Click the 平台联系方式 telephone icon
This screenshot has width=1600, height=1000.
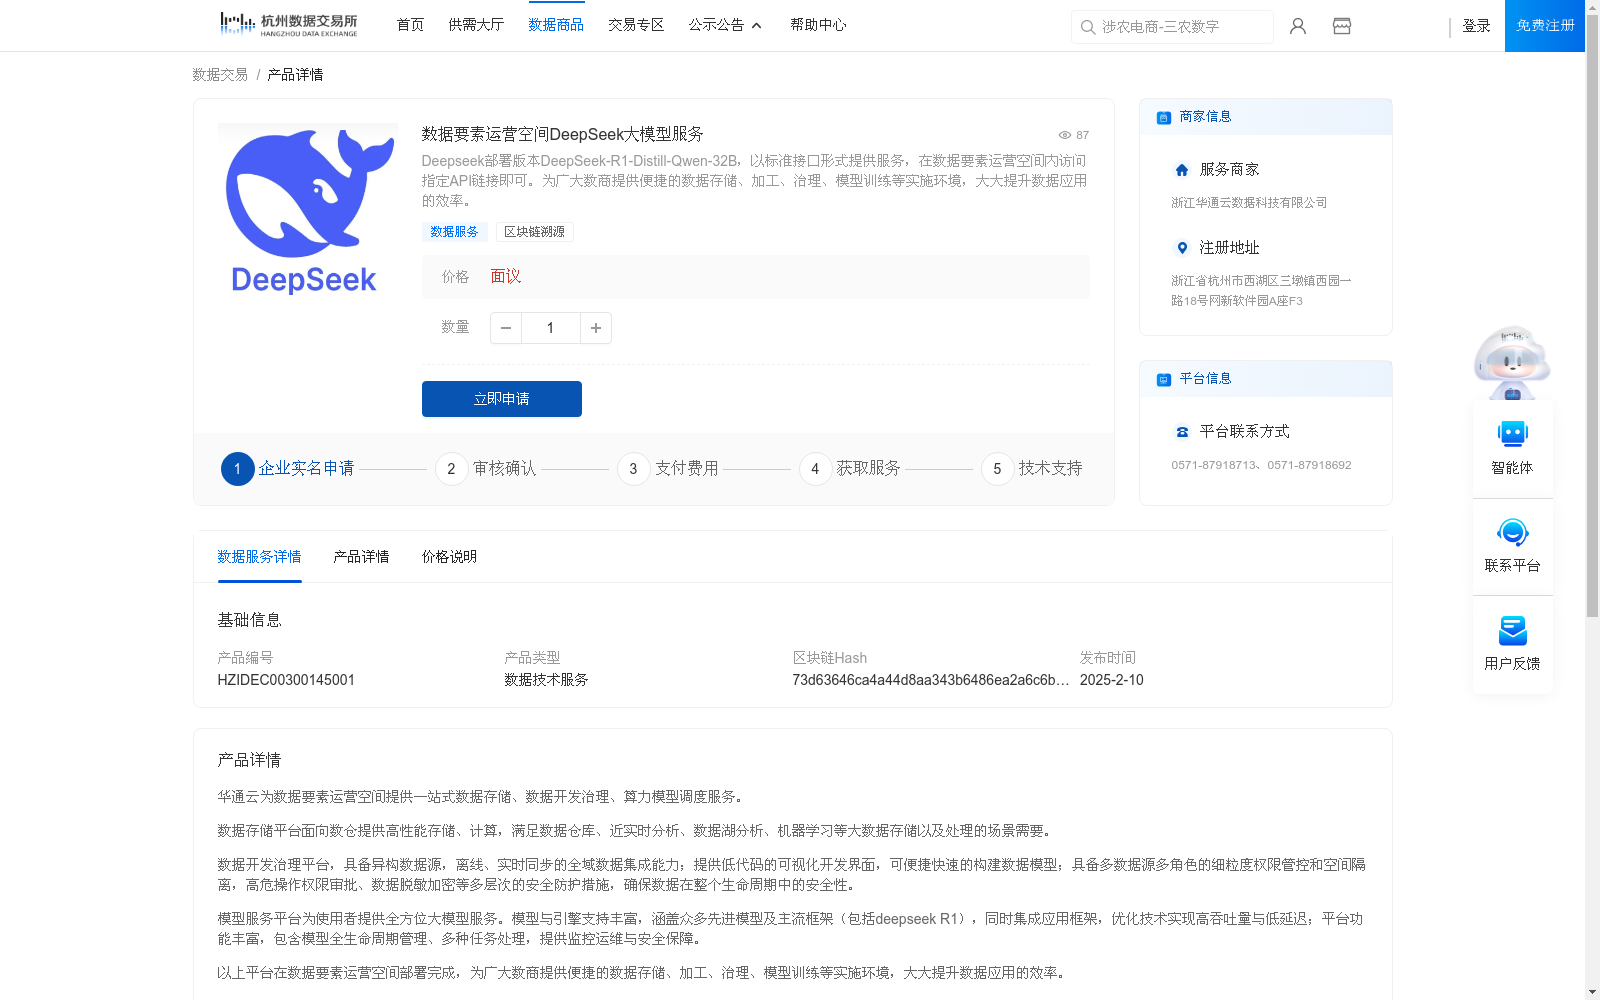coord(1182,432)
